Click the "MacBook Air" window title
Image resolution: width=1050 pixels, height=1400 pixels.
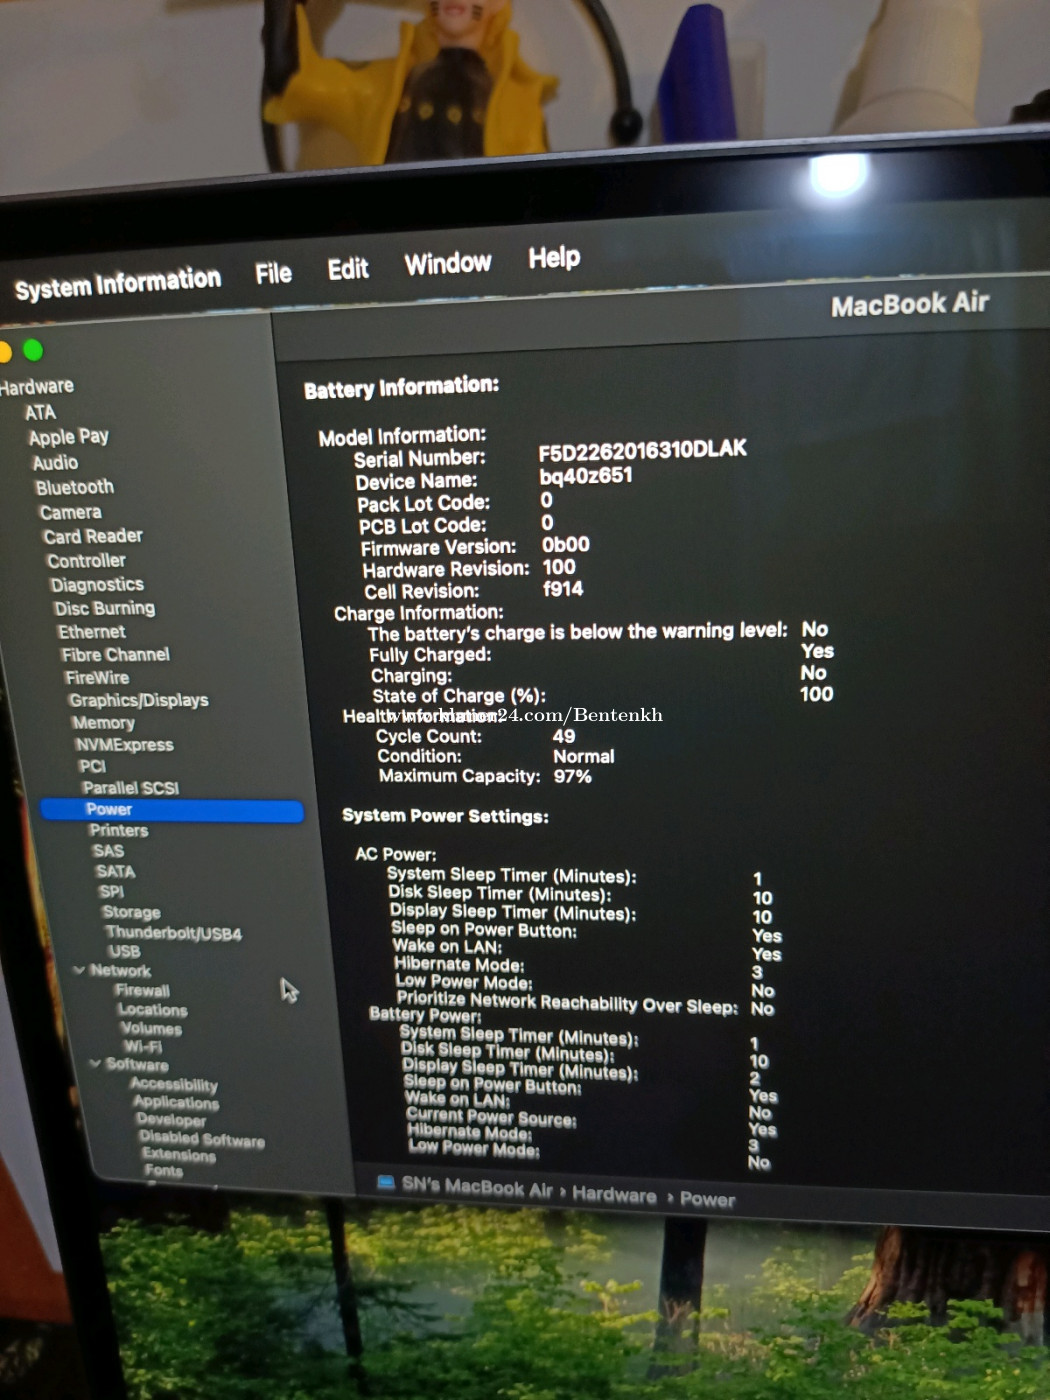910,304
